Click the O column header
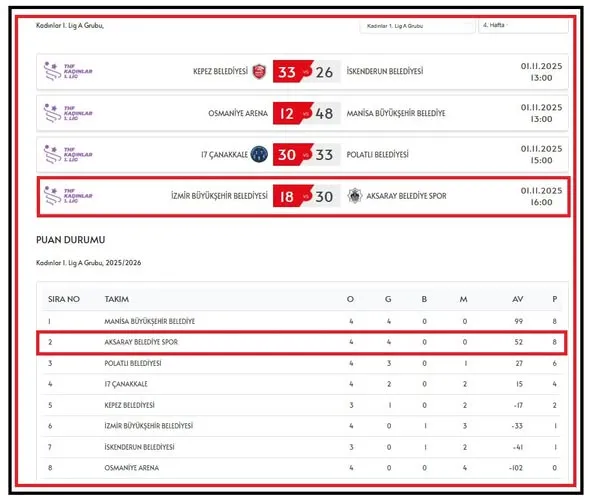The height and width of the screenshot is (500, 590). [x=350, y=299]
